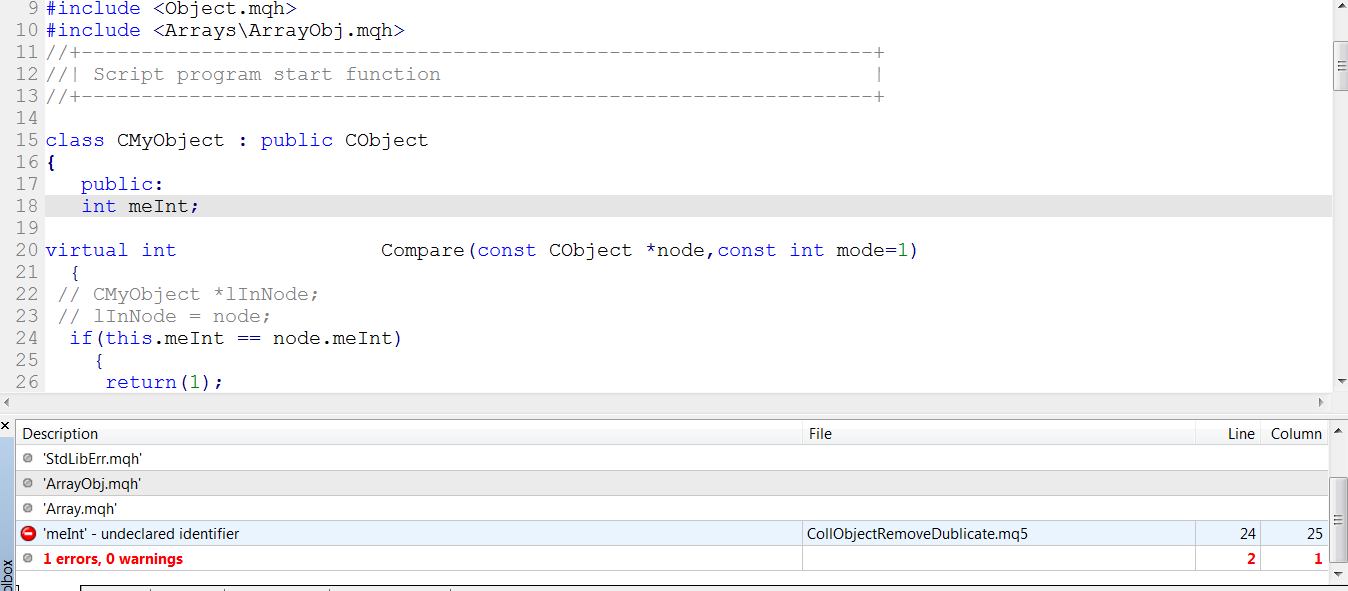This screenshot has height=591, width=1348.
Task: Click 'if(this.meInt == node.meInt)' on line 24
Action: pyautogui.click(x=235, y=338)
